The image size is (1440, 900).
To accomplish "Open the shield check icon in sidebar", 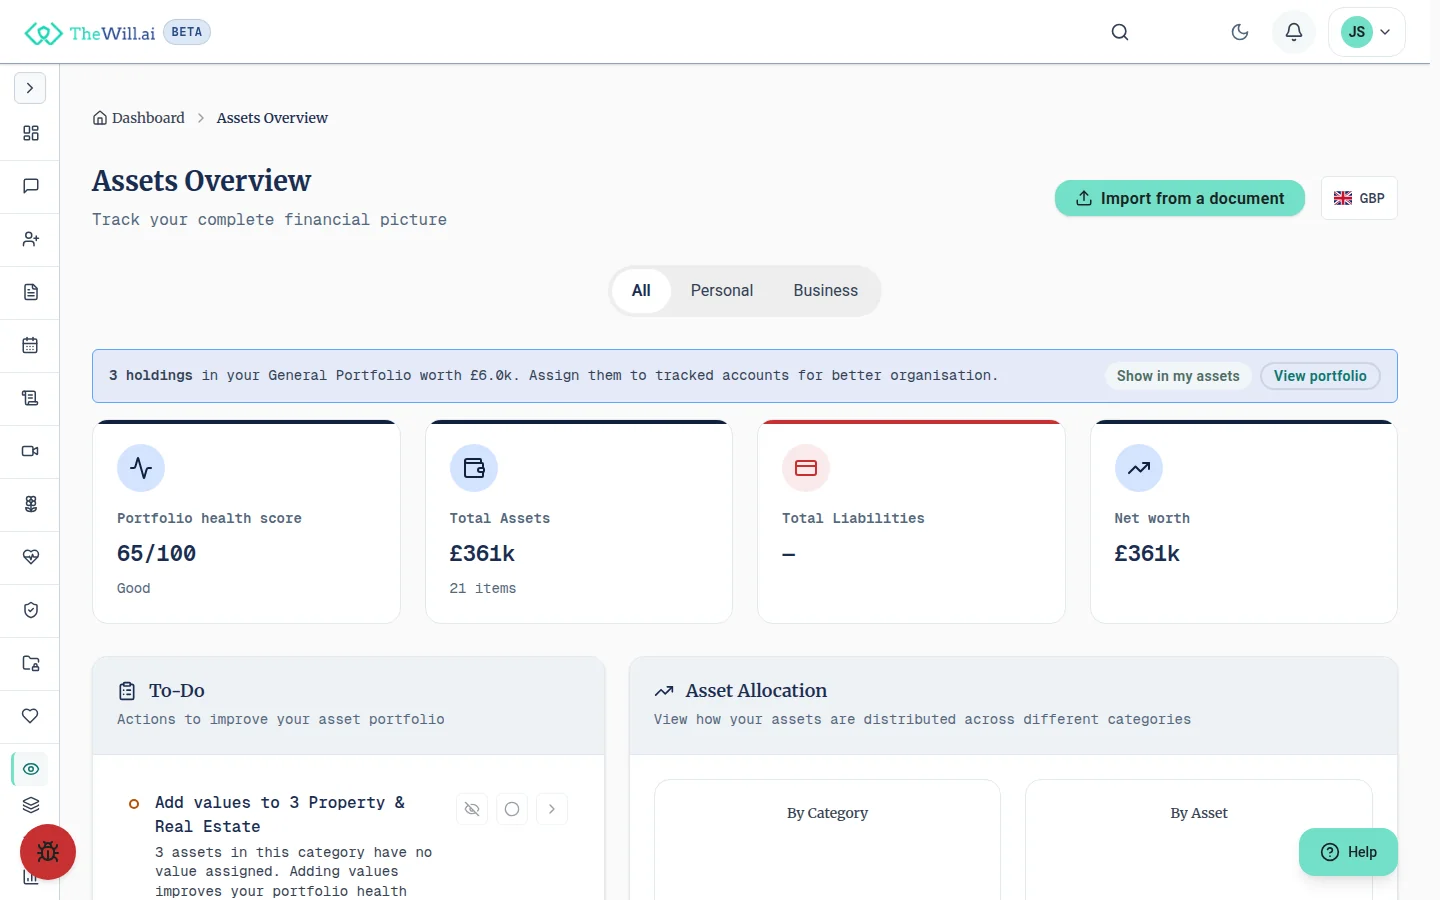I will click(x=31, y=610).
